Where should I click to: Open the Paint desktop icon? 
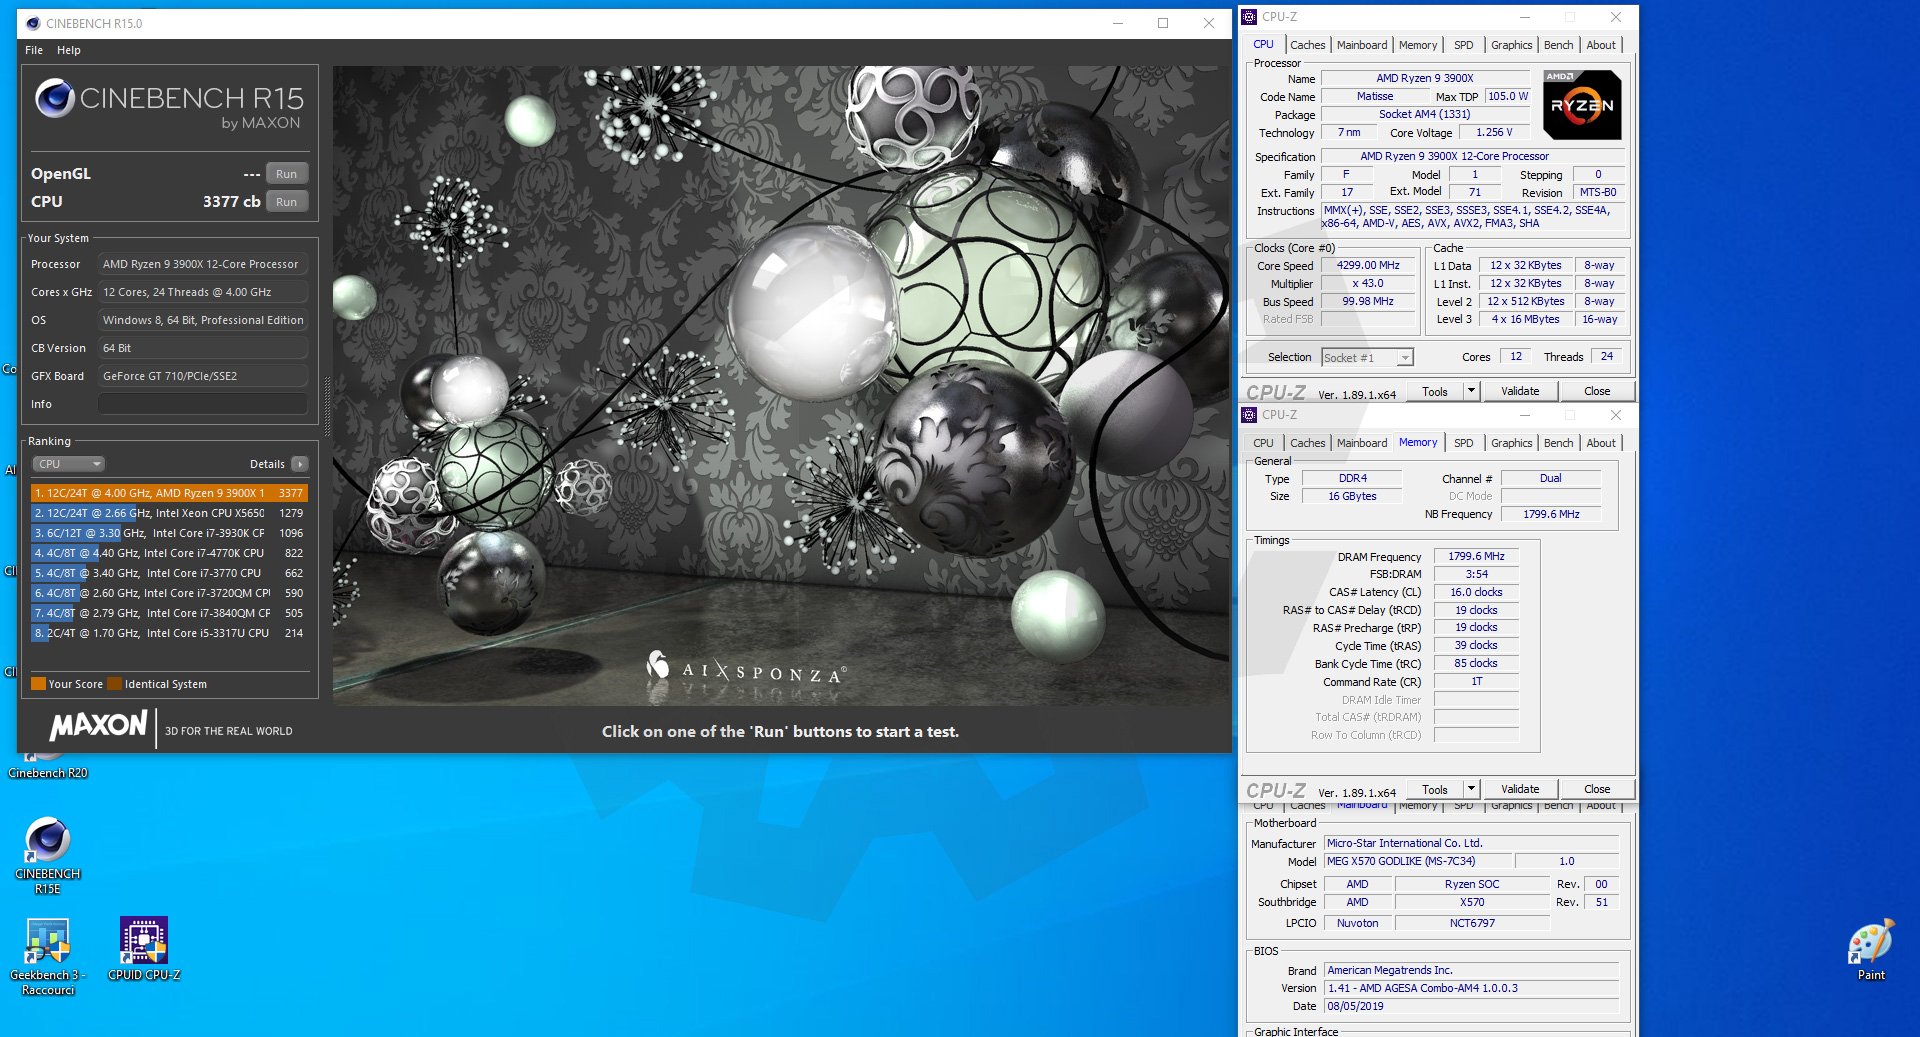coord(1870,942)
